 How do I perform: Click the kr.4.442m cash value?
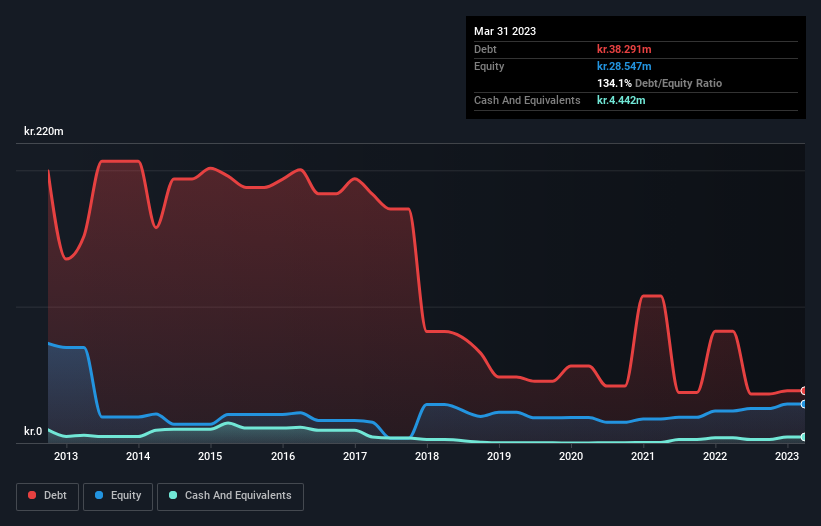(x=621, y=100)
